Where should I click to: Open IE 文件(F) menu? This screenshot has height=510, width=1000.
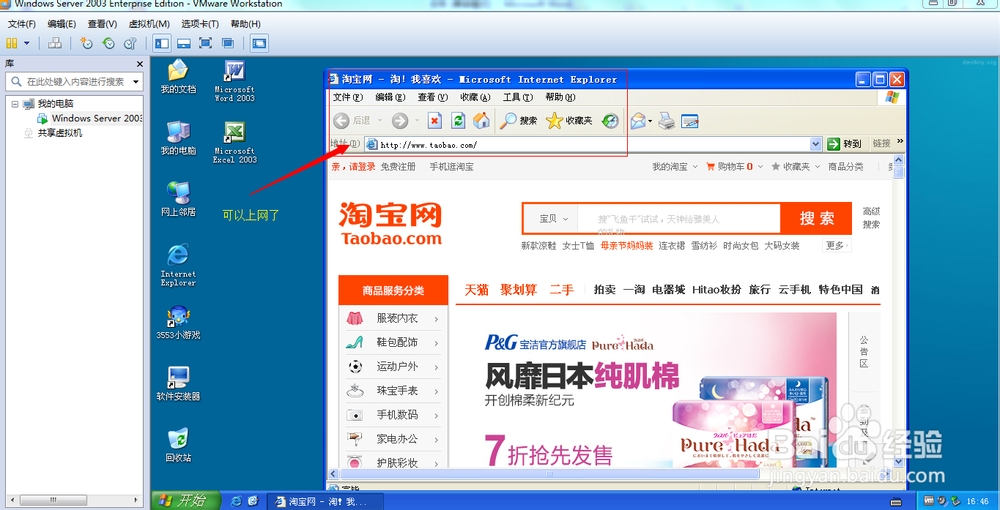click(x=348, y=98)
